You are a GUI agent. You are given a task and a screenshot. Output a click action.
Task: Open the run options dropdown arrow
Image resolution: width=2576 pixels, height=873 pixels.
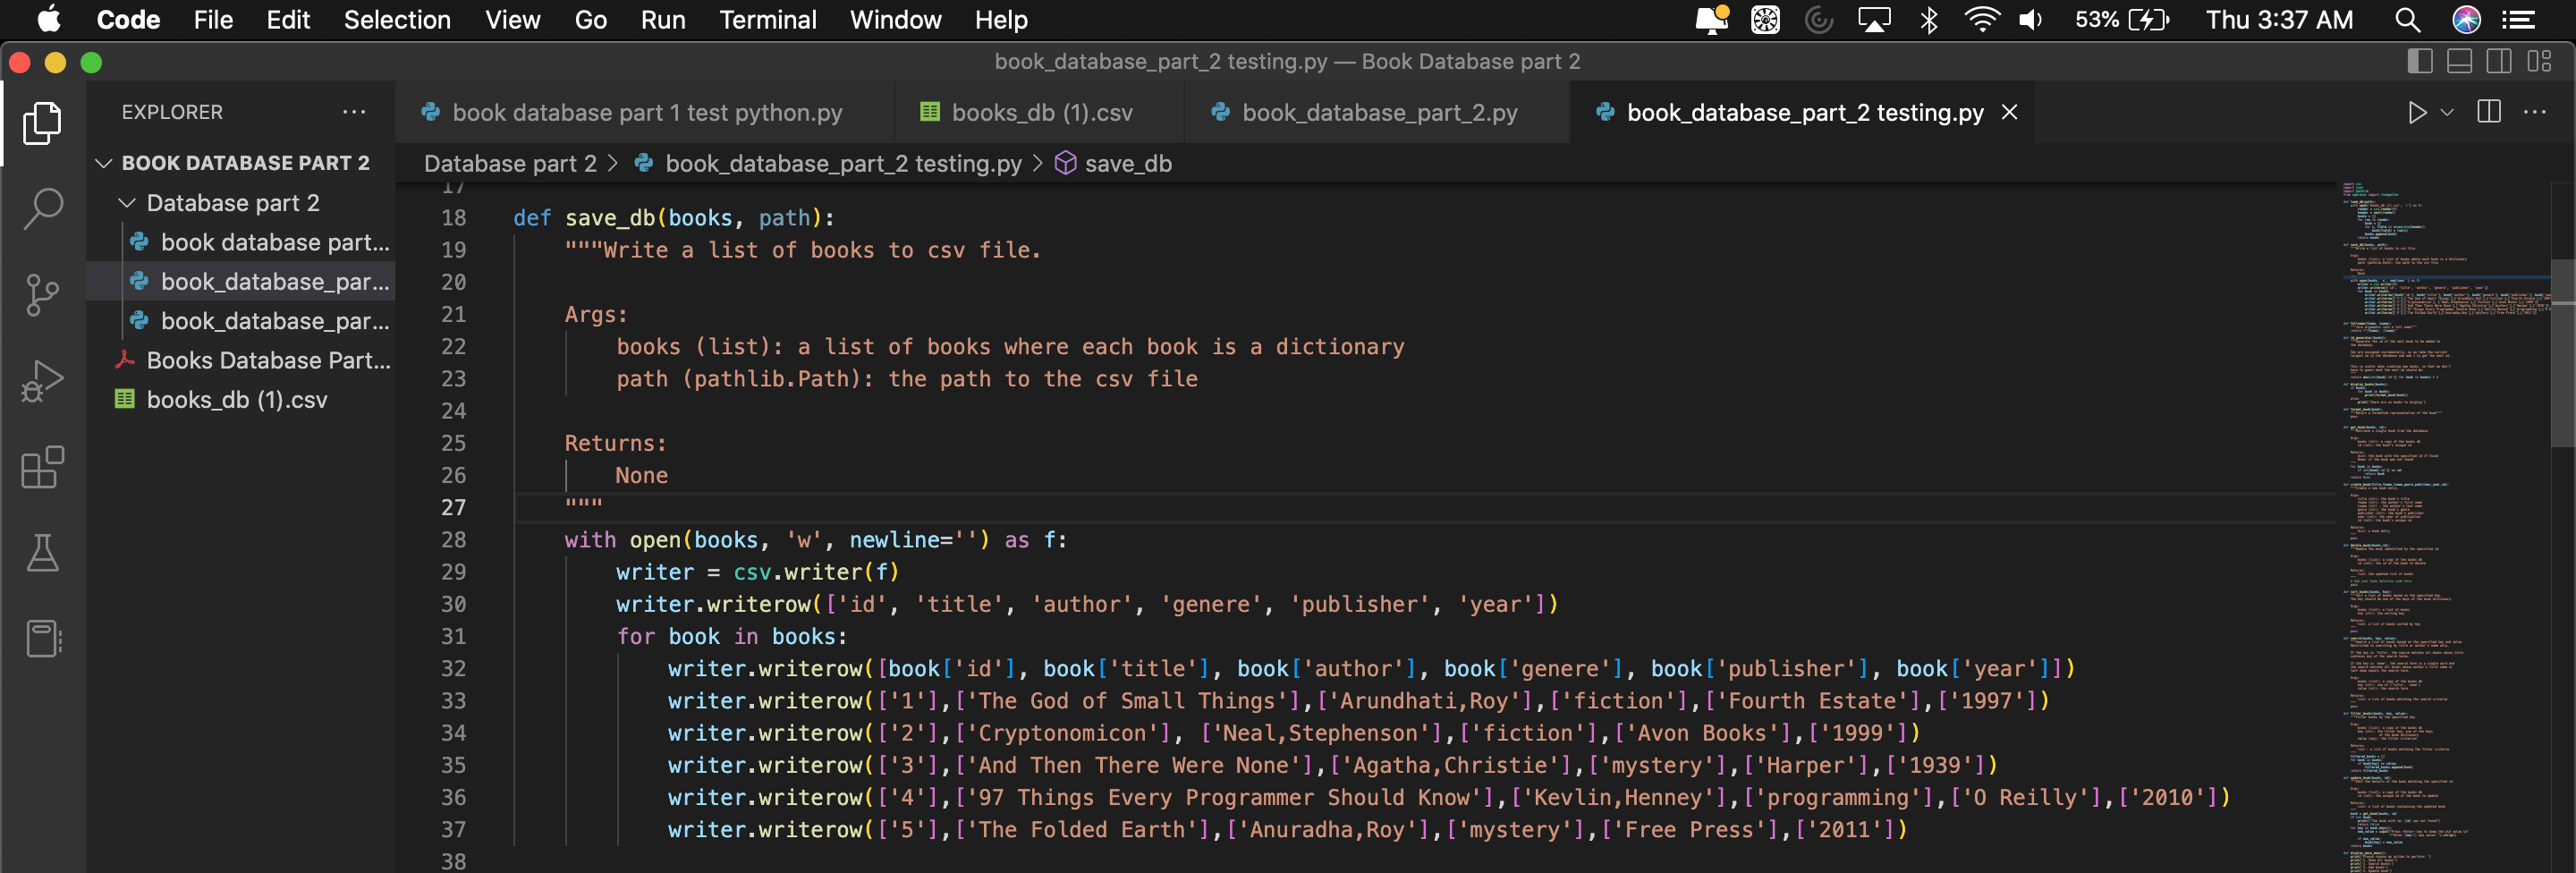point(2447,113)
